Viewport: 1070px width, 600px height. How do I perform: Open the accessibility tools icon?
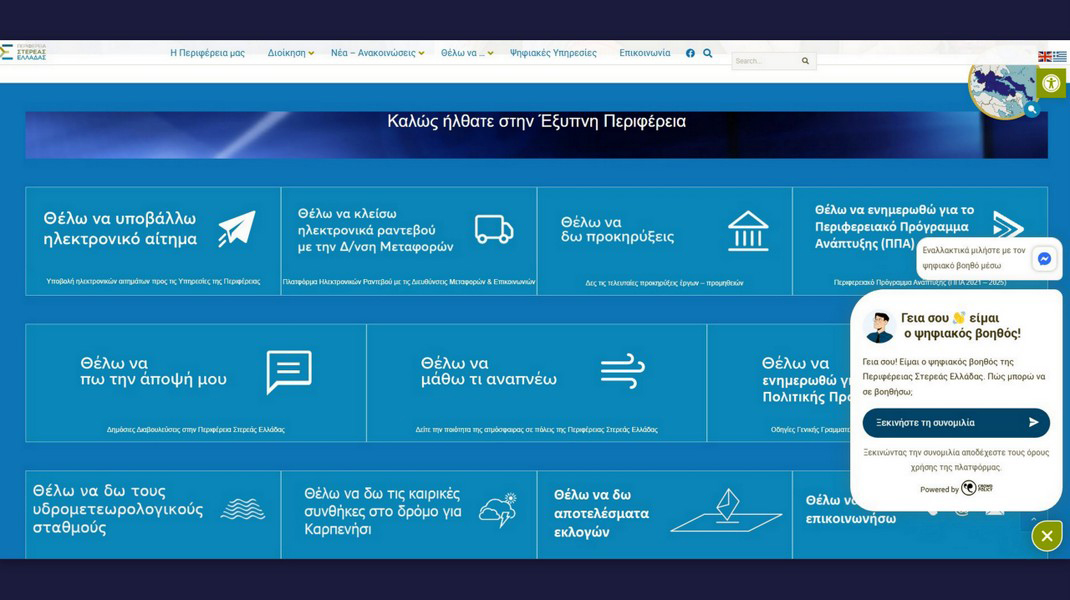[x=1050, y=84]
